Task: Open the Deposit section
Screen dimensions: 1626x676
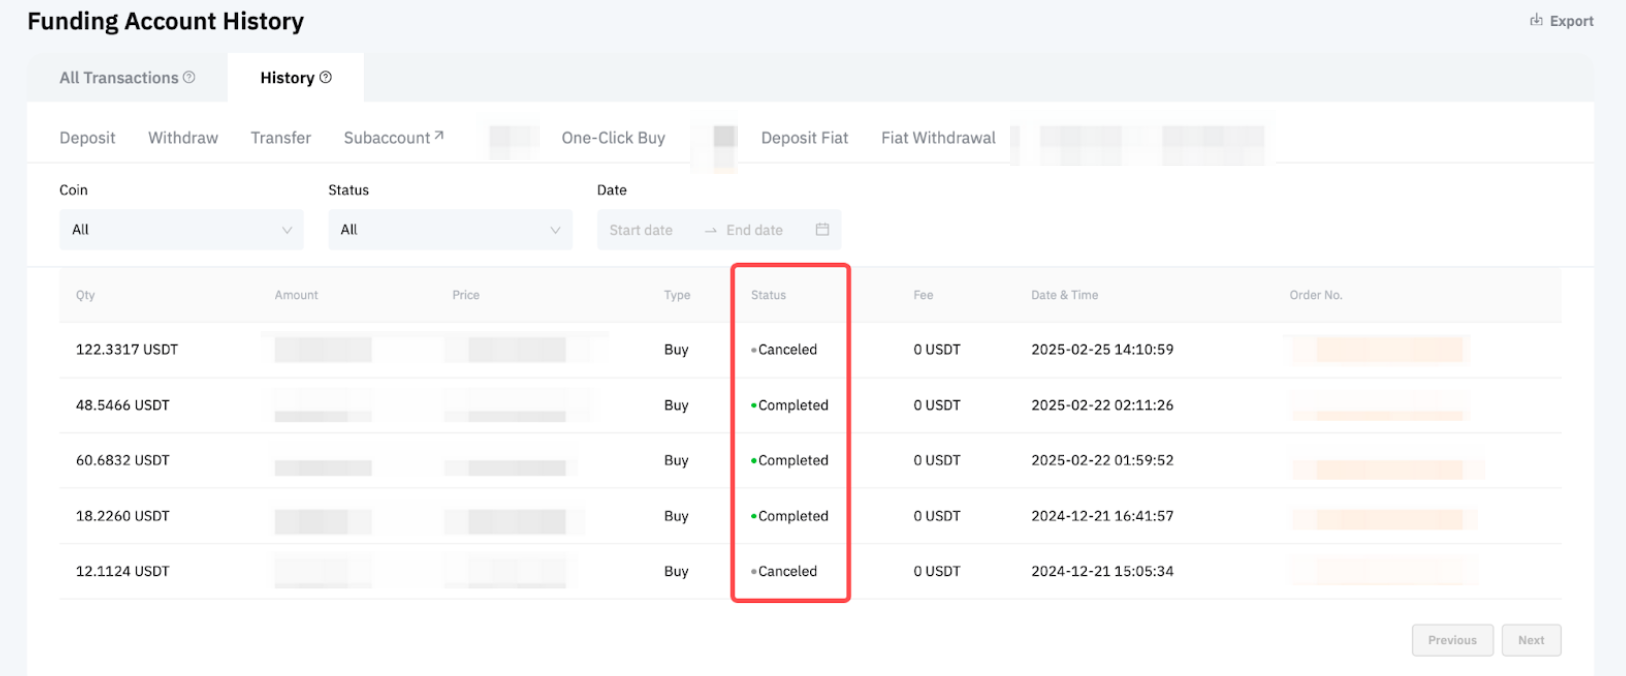Action: tap(87, 138)
